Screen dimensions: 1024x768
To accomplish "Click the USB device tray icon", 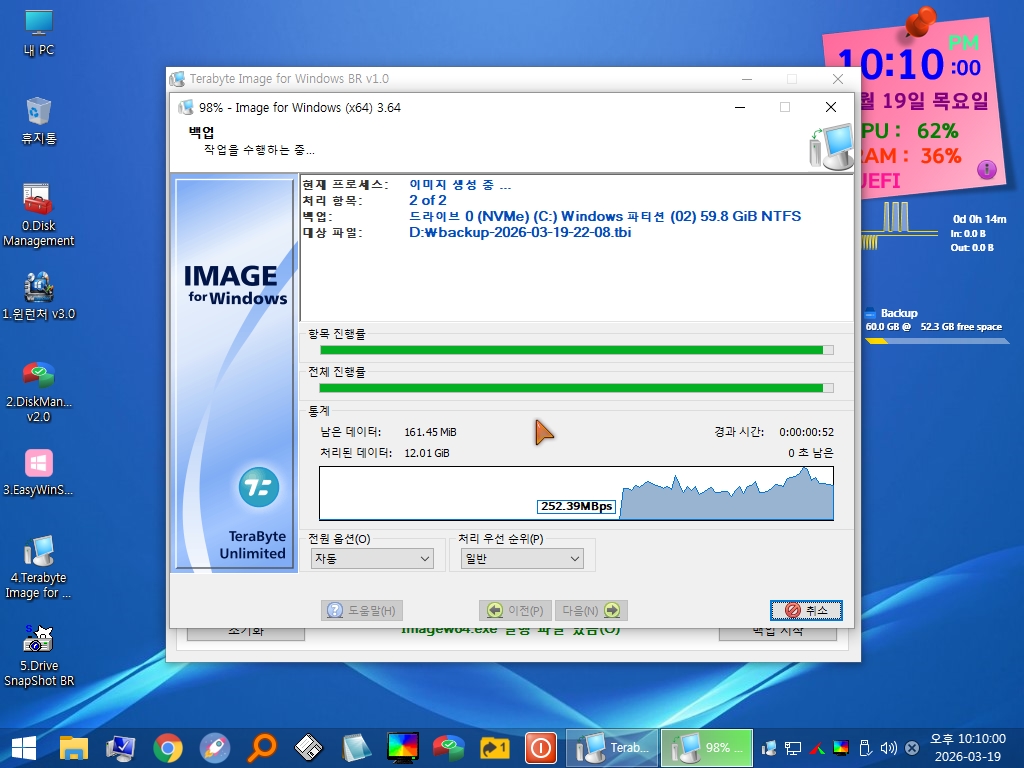I will pyautogui.click(x=865, y=748).
